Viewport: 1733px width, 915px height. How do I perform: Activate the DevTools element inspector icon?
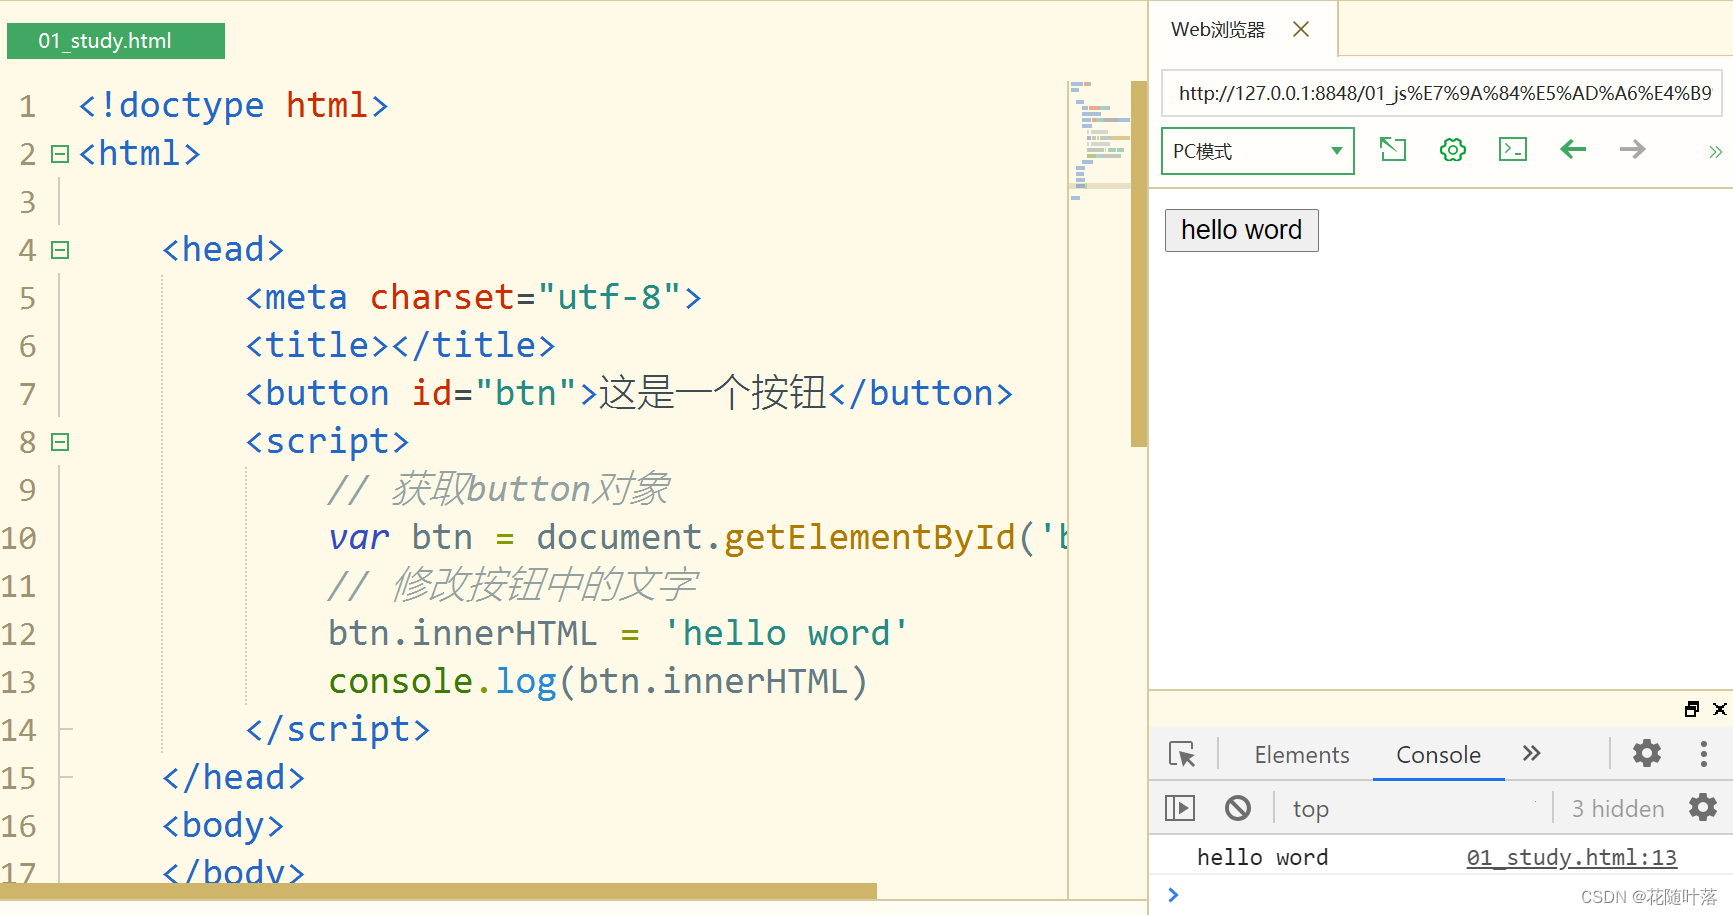coord(1182,754)
